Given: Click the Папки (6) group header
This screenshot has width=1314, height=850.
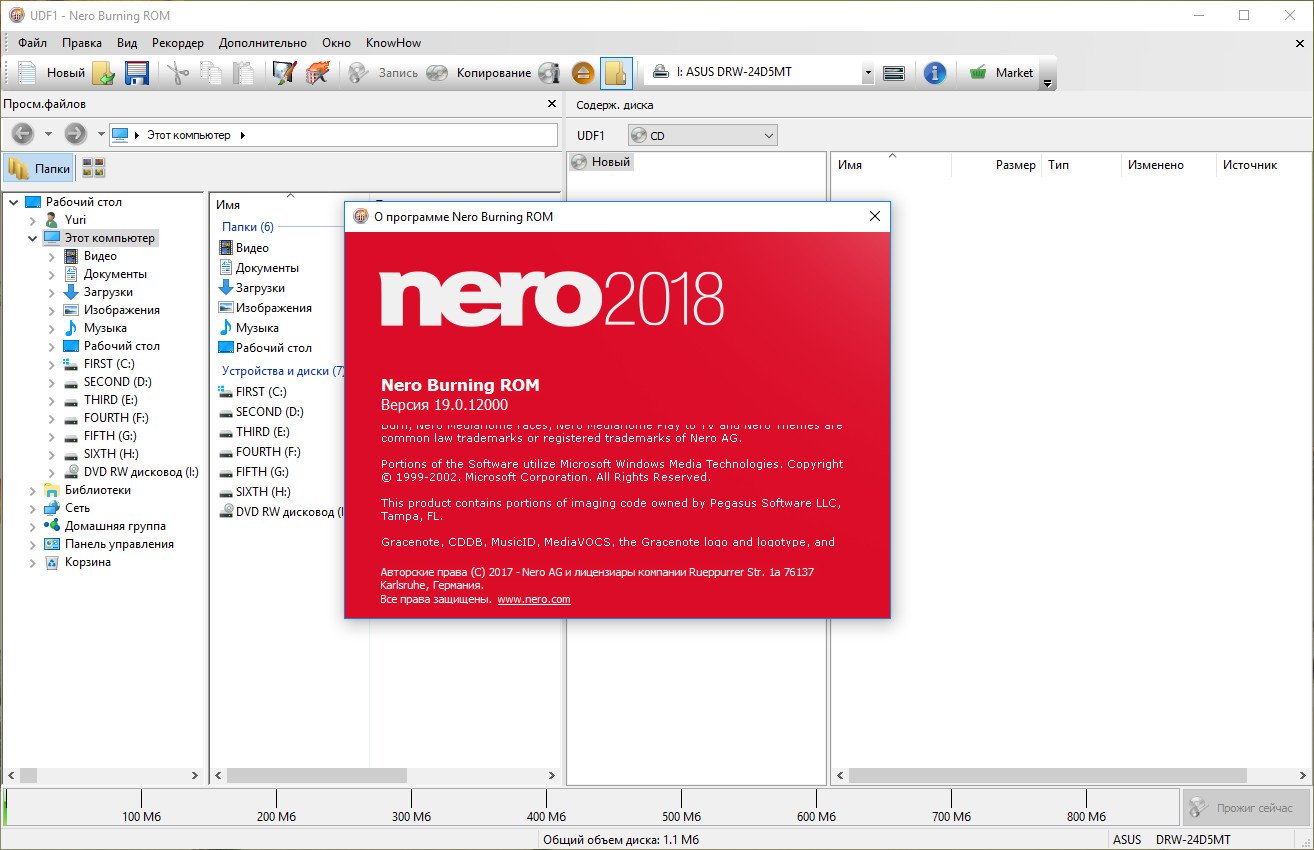Looking at the screenshot, I should tap(247, 227).
